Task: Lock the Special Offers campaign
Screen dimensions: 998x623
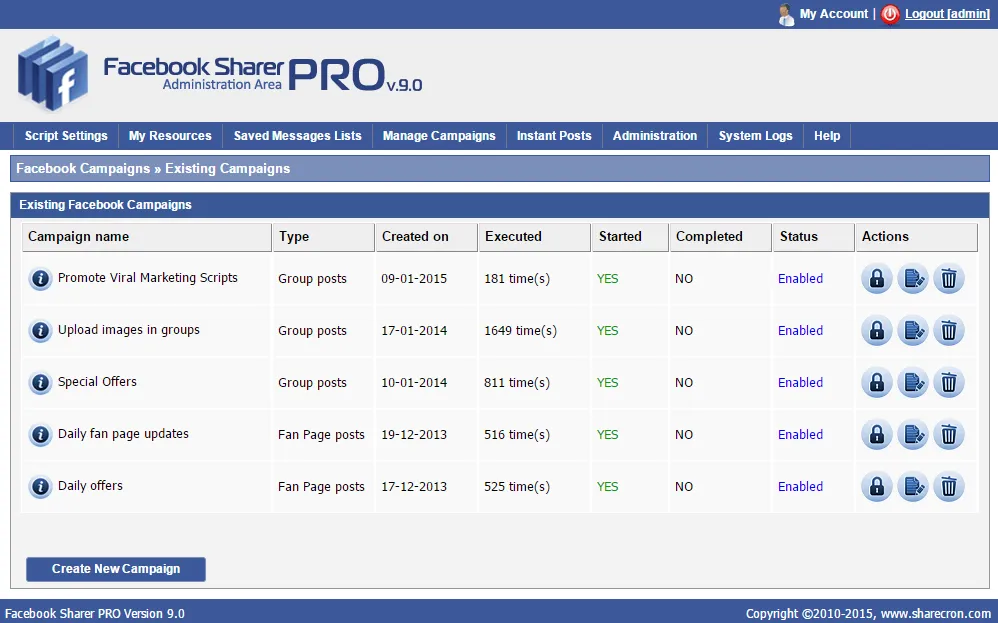Action: tap(876, 382)
